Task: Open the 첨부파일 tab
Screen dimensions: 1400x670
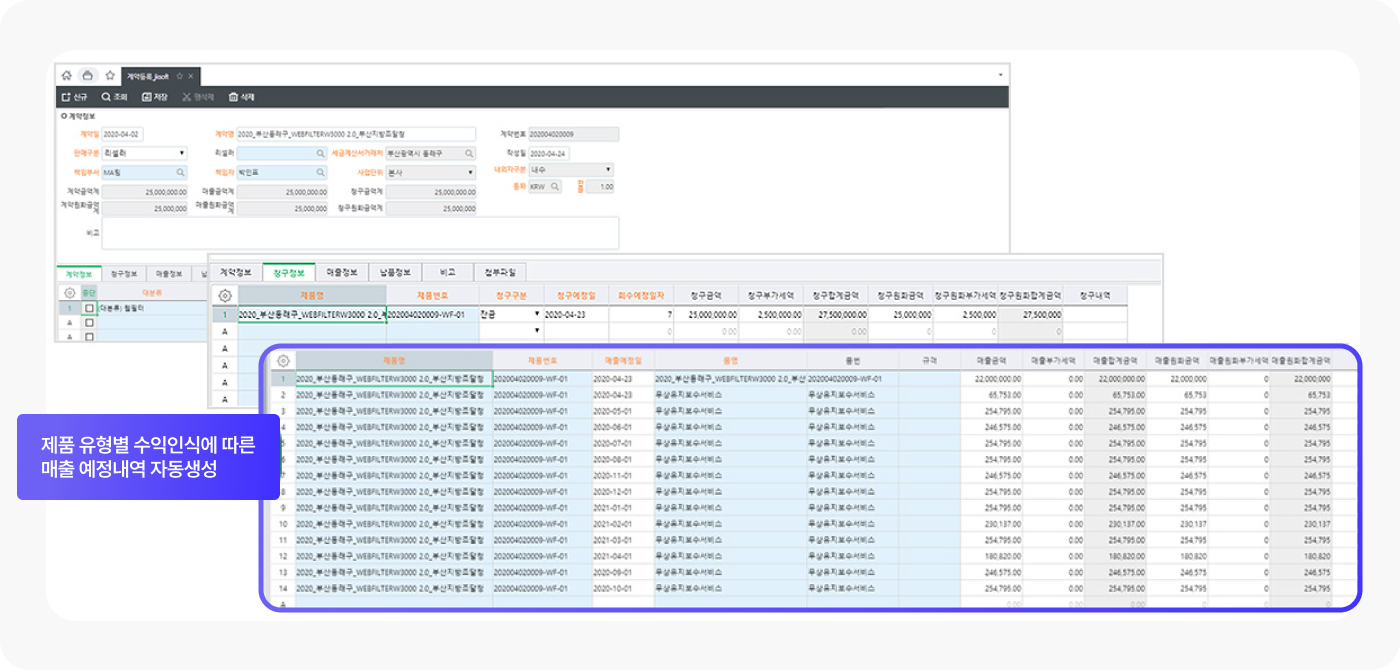Action: pos(499,272)
